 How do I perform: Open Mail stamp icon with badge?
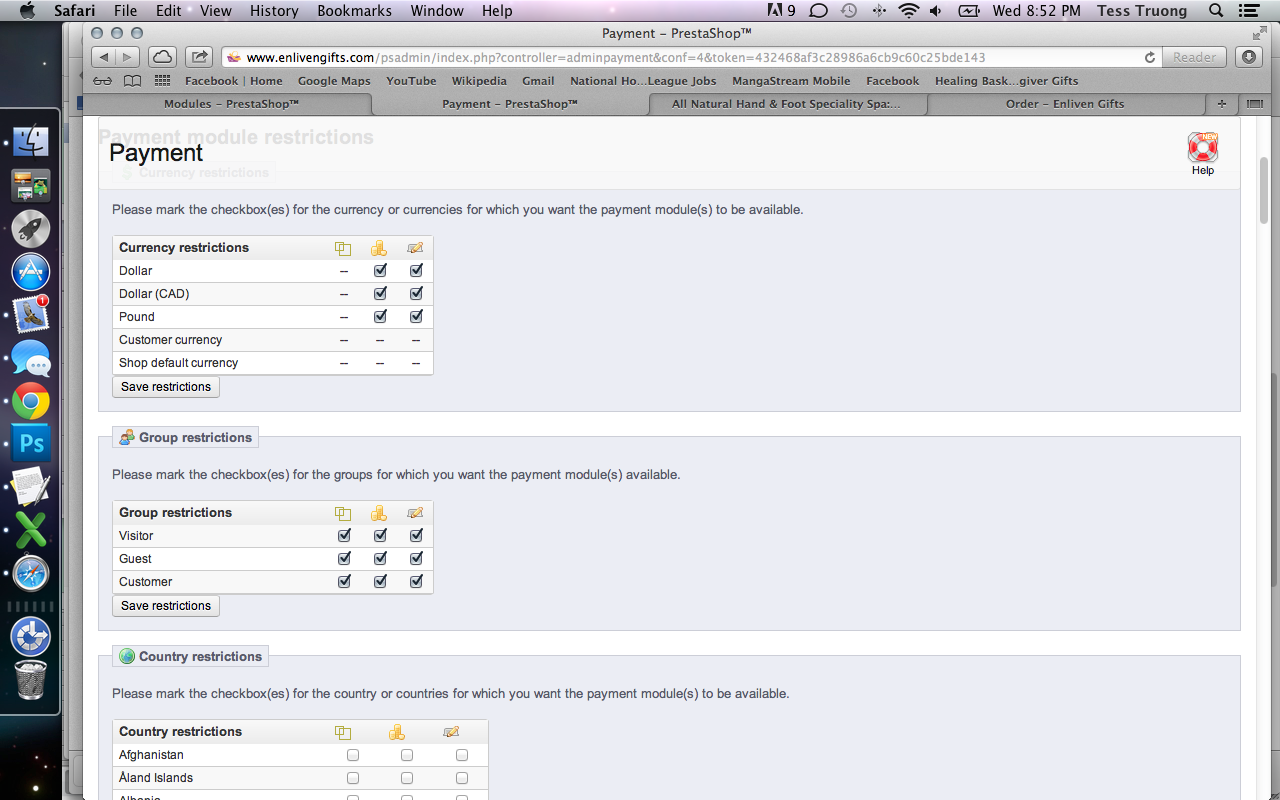(x=31, y=315)
